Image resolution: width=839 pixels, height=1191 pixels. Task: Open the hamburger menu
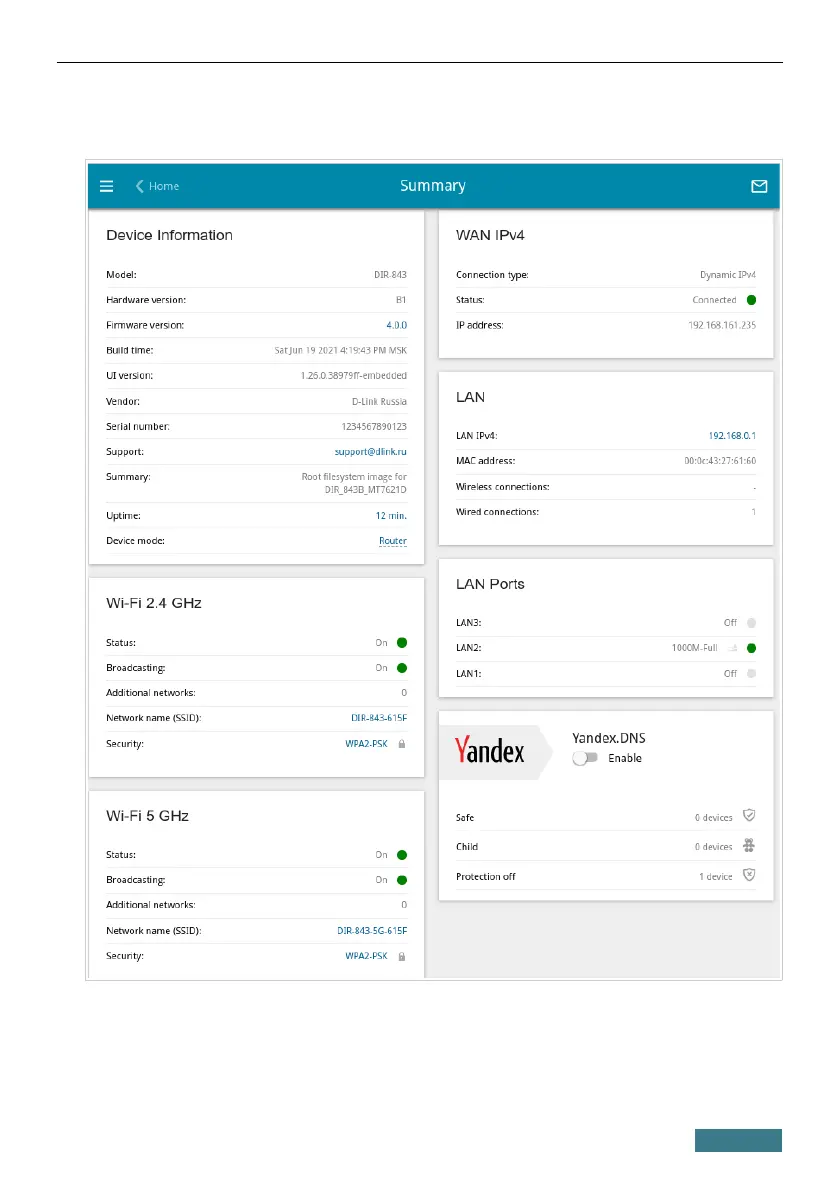[106, 186]
